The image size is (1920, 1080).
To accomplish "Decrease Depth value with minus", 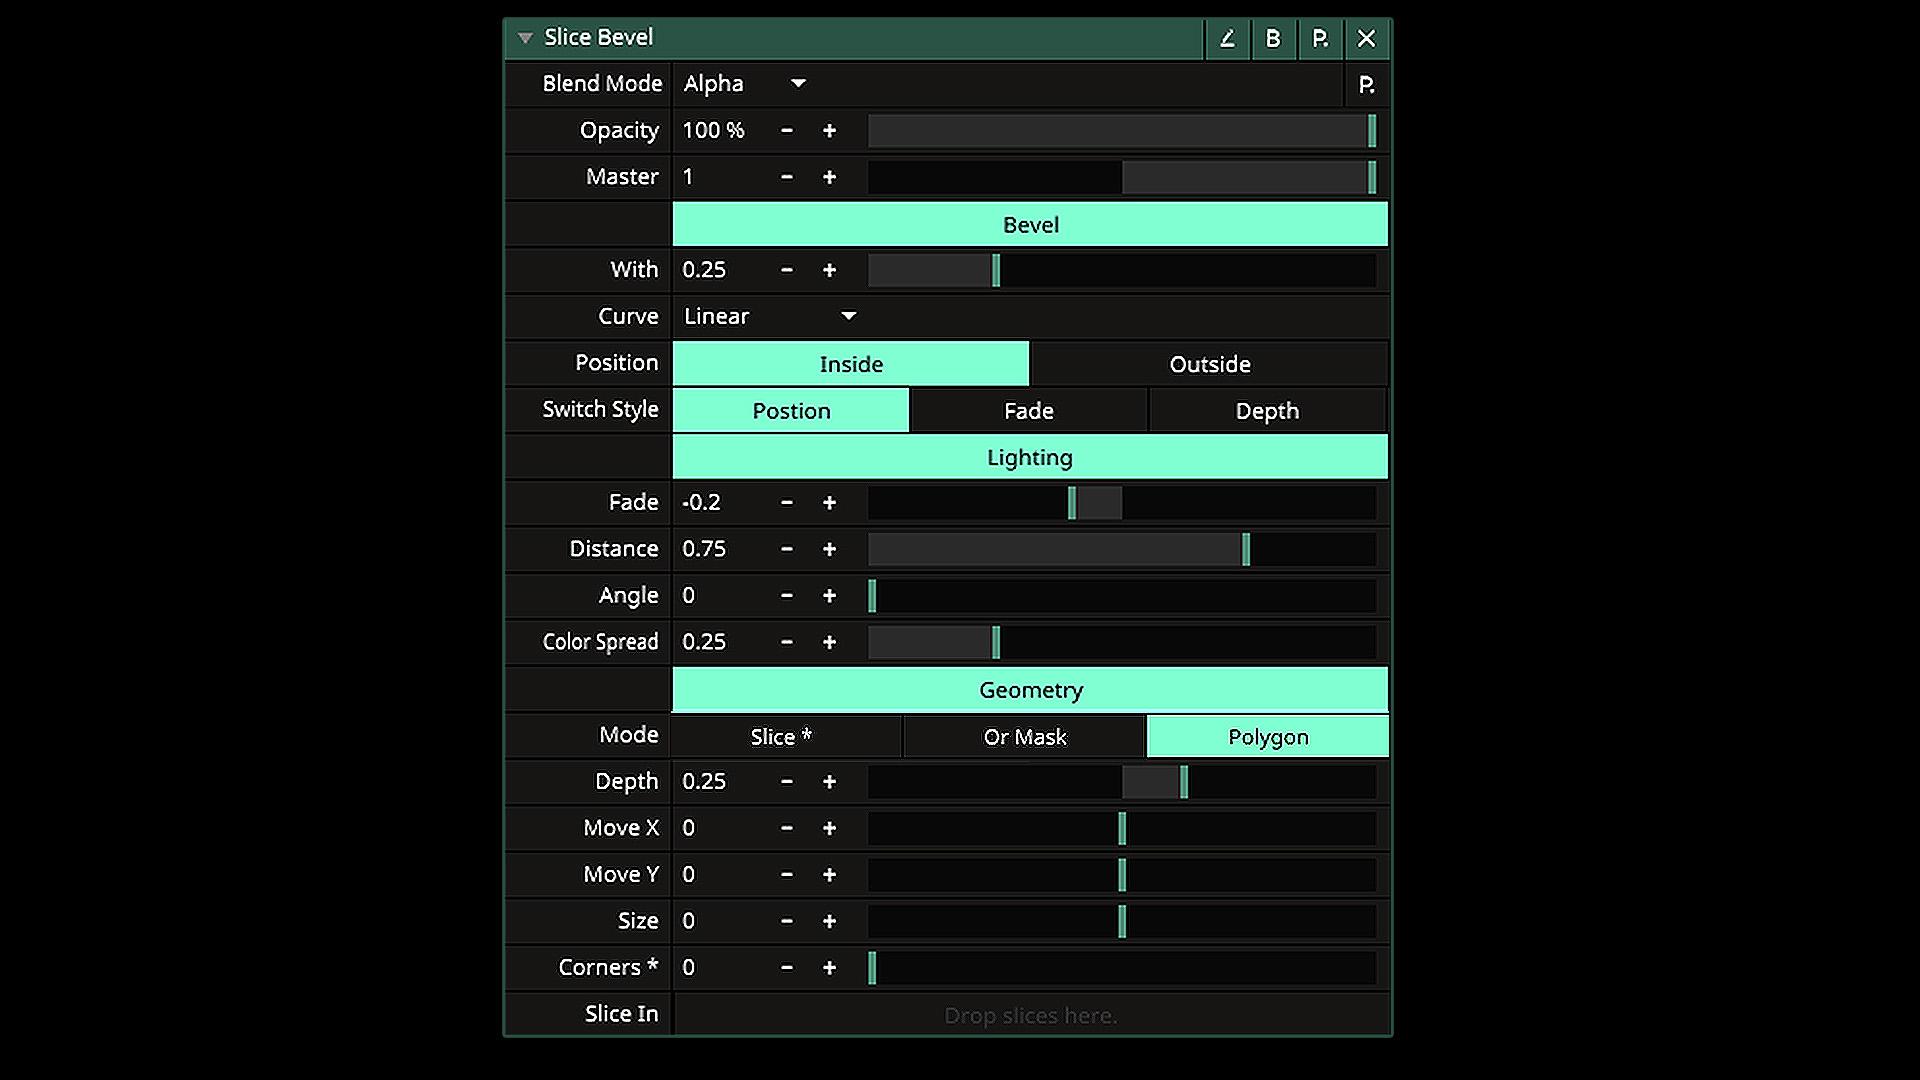I will pos(787,782).
